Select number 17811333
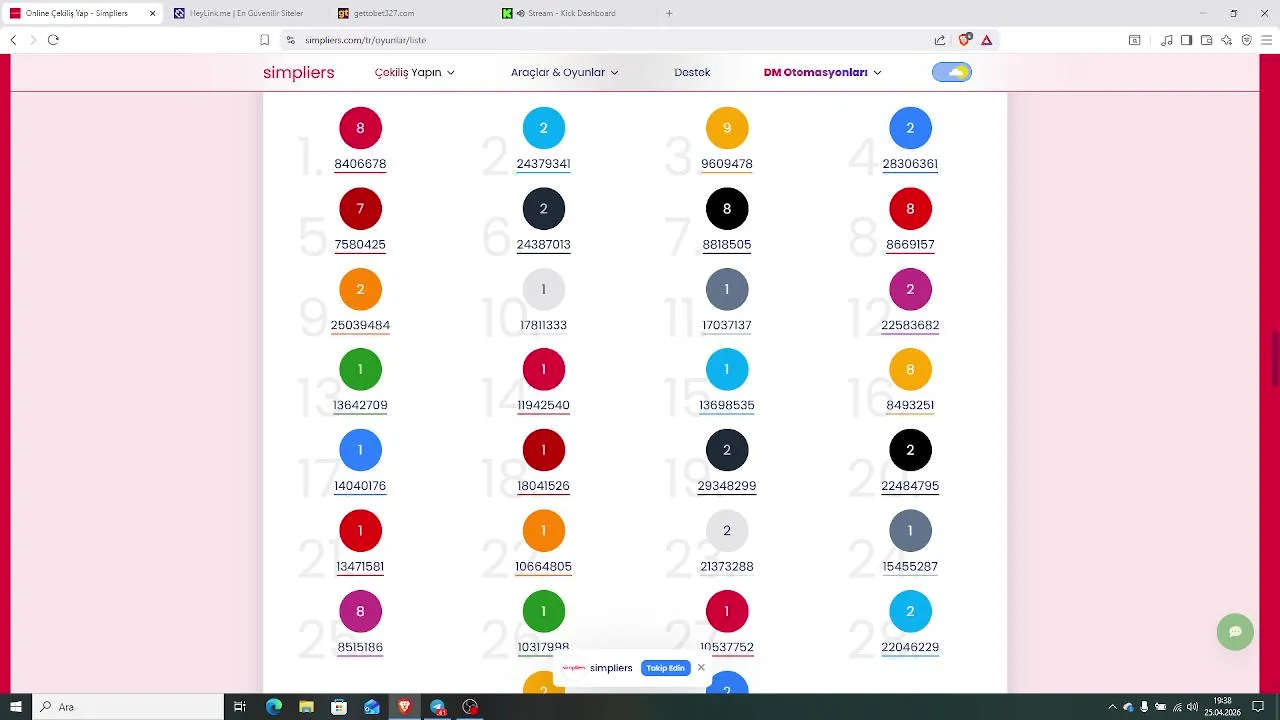The image size is (1280, 720). coord(543,325)
